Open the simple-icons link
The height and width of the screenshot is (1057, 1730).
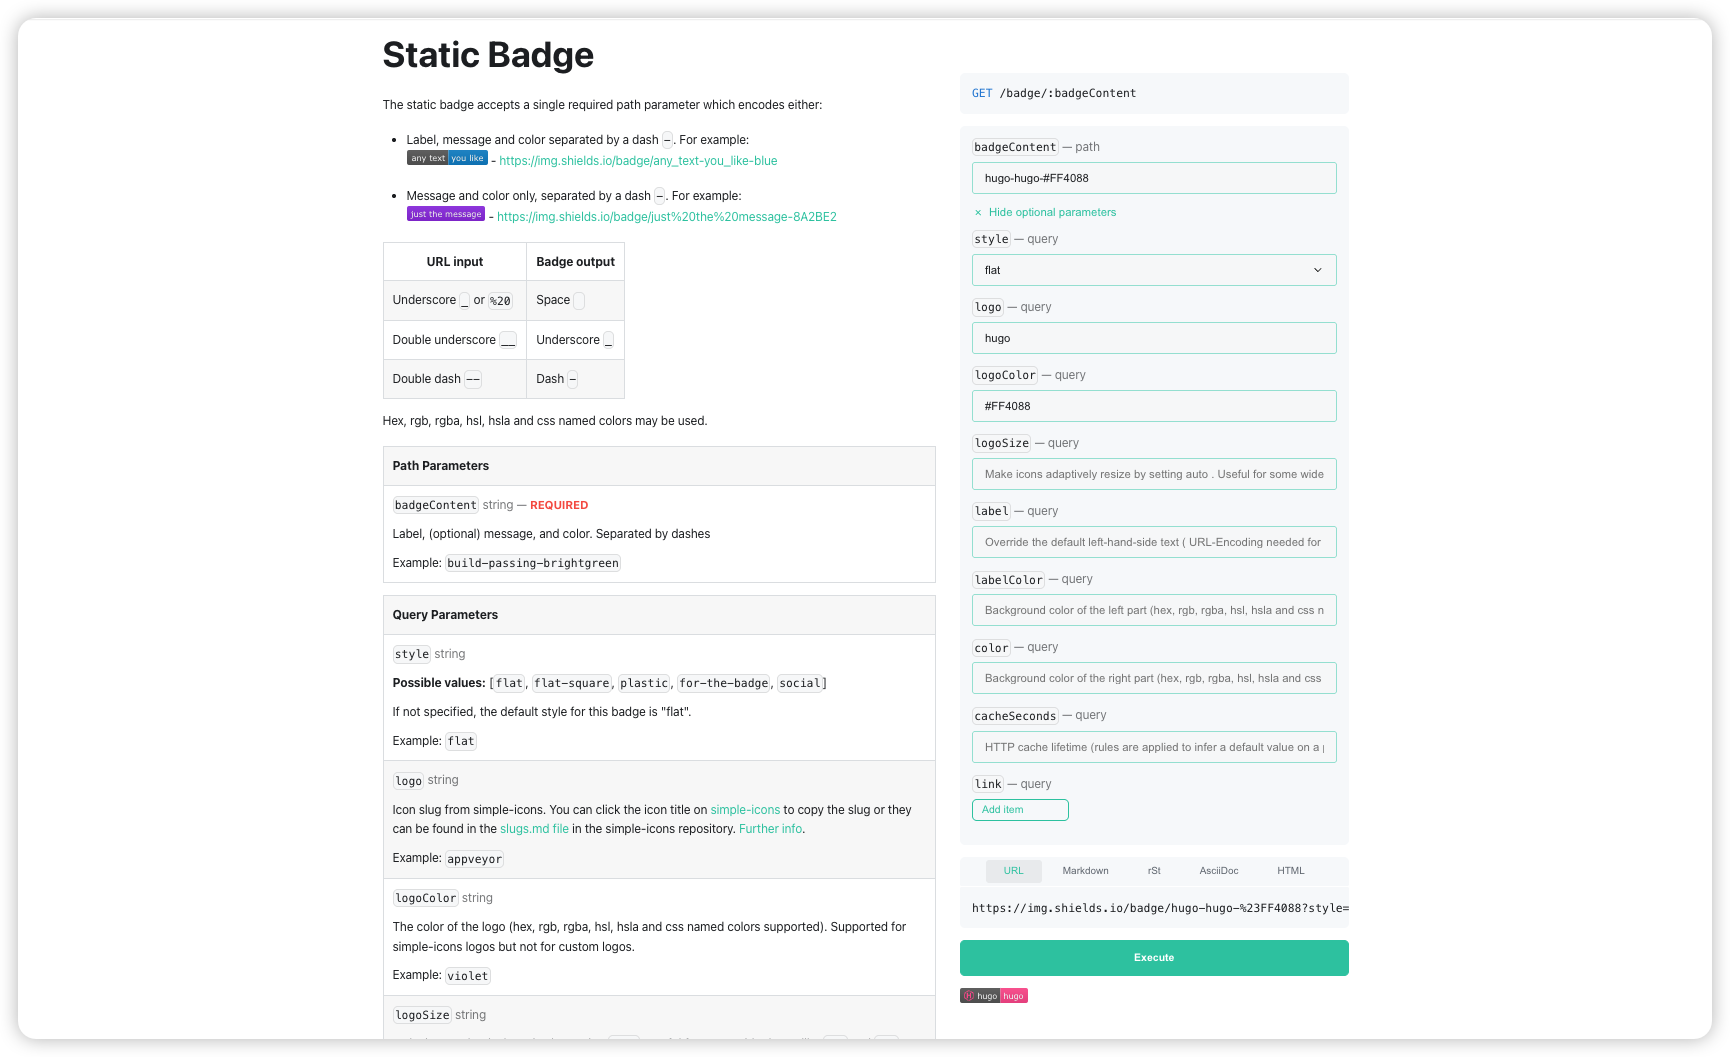click(x=745, y=810)
